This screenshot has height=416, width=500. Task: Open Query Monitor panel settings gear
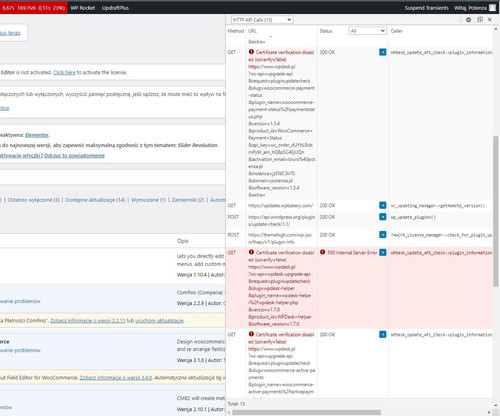point(468,20)
